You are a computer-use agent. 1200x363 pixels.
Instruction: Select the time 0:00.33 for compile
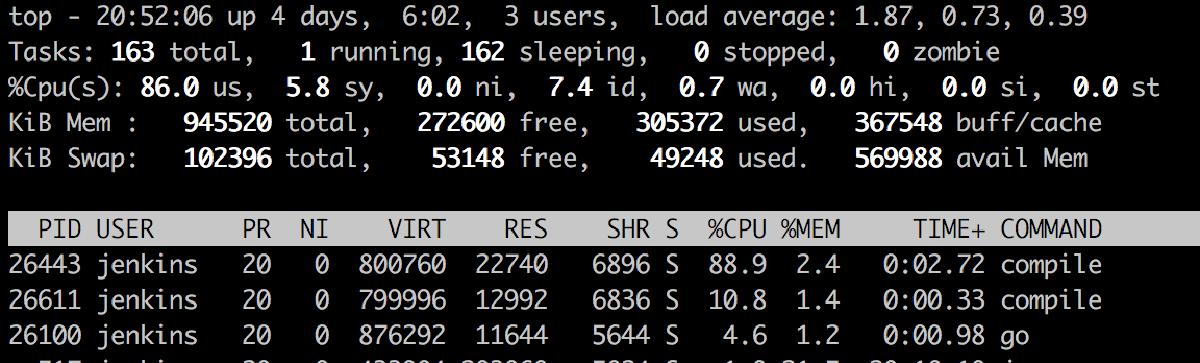click(934, 300)
